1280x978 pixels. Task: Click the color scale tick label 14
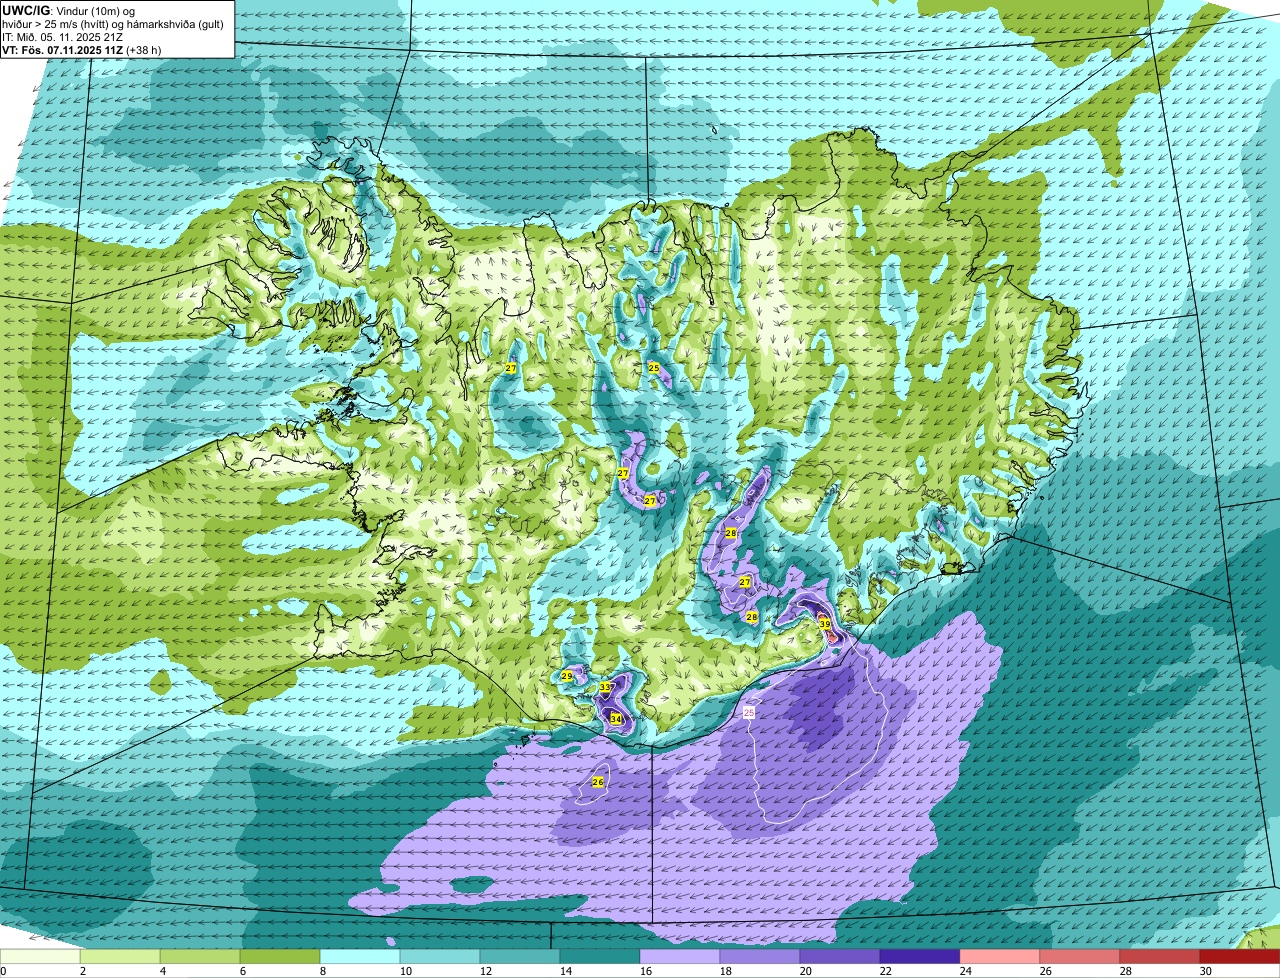pyautogui.click(x=565, y=971)
